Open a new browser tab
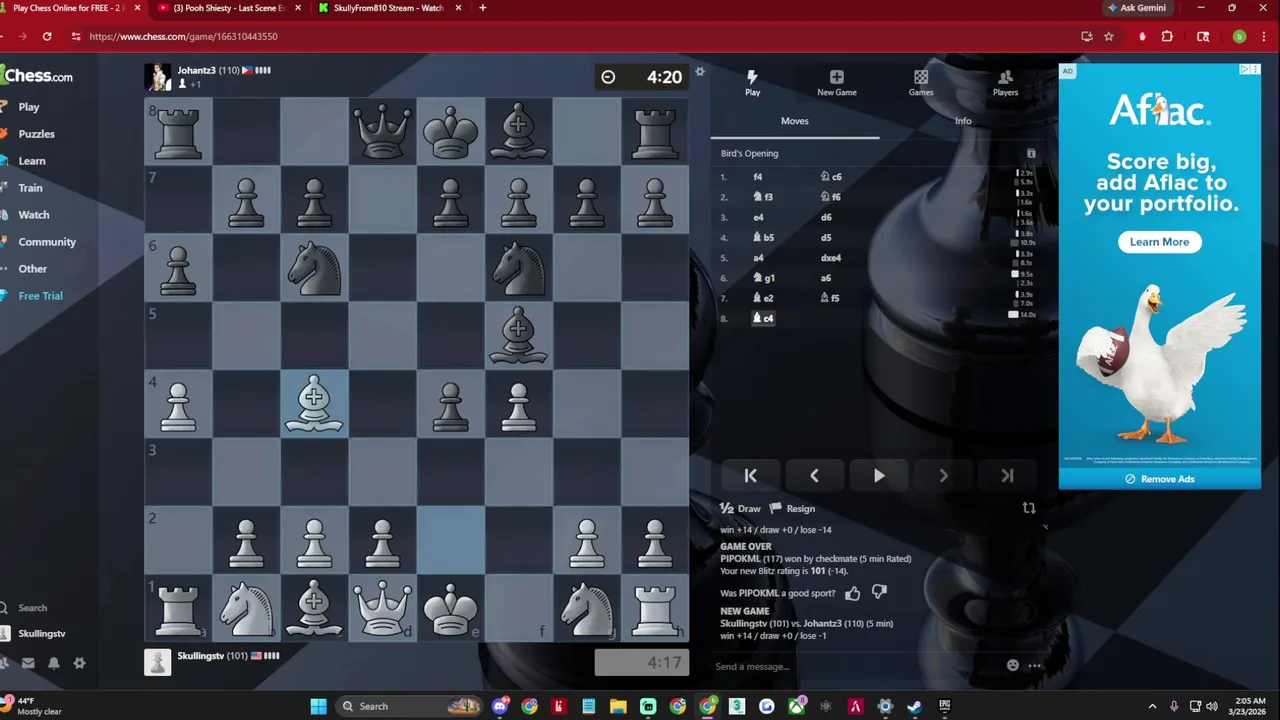This screenshot has width=1280, height=720. [x=482, y=8]
